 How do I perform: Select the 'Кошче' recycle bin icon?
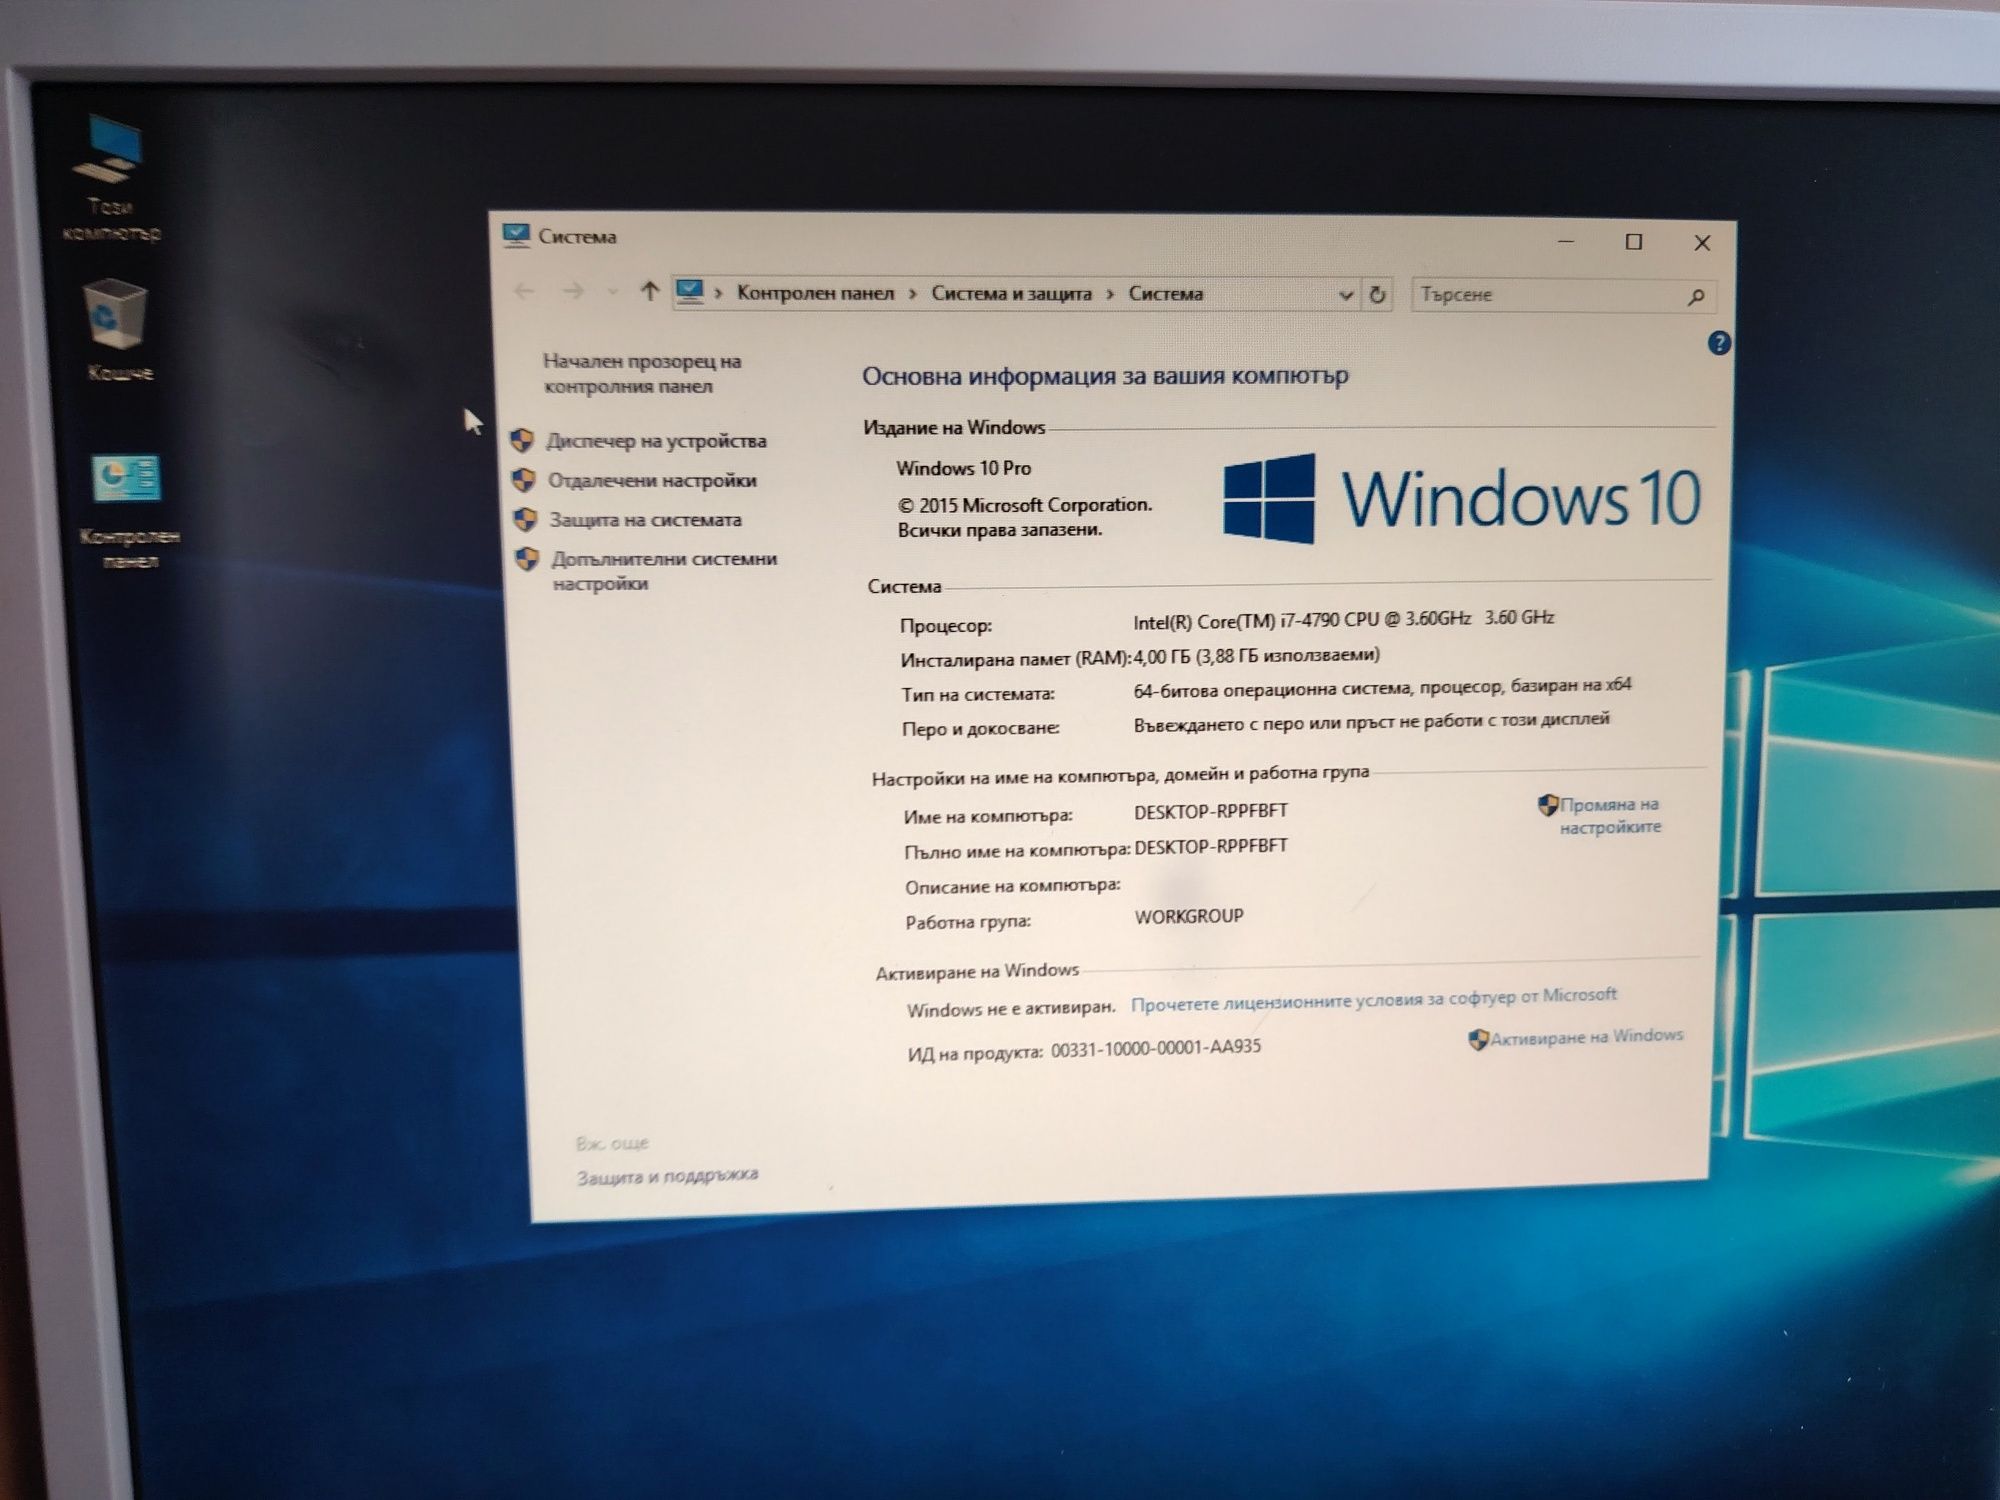118,332
